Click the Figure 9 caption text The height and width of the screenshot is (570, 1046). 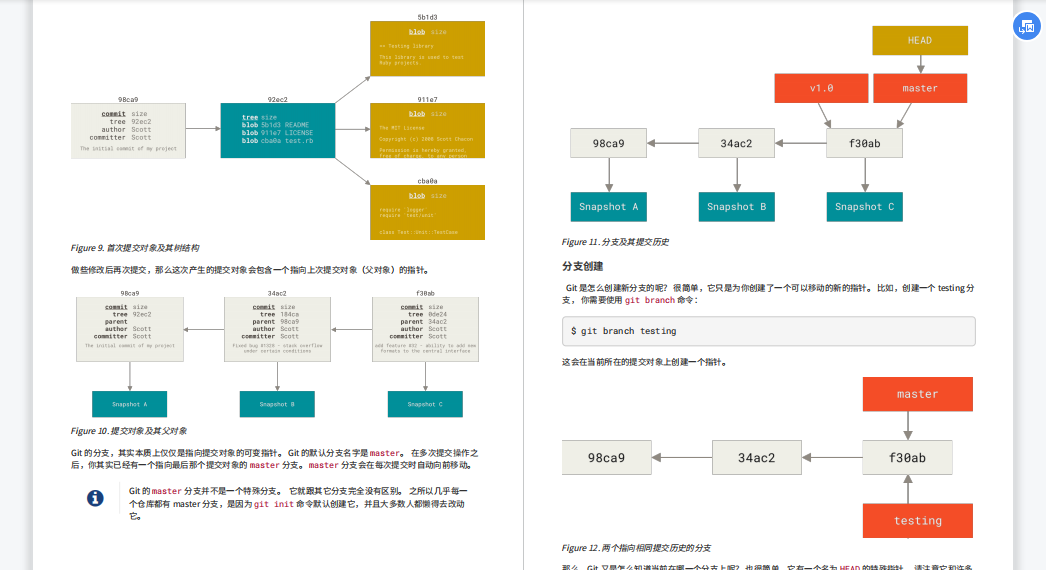pyautogui.click(x=135, y=248)
